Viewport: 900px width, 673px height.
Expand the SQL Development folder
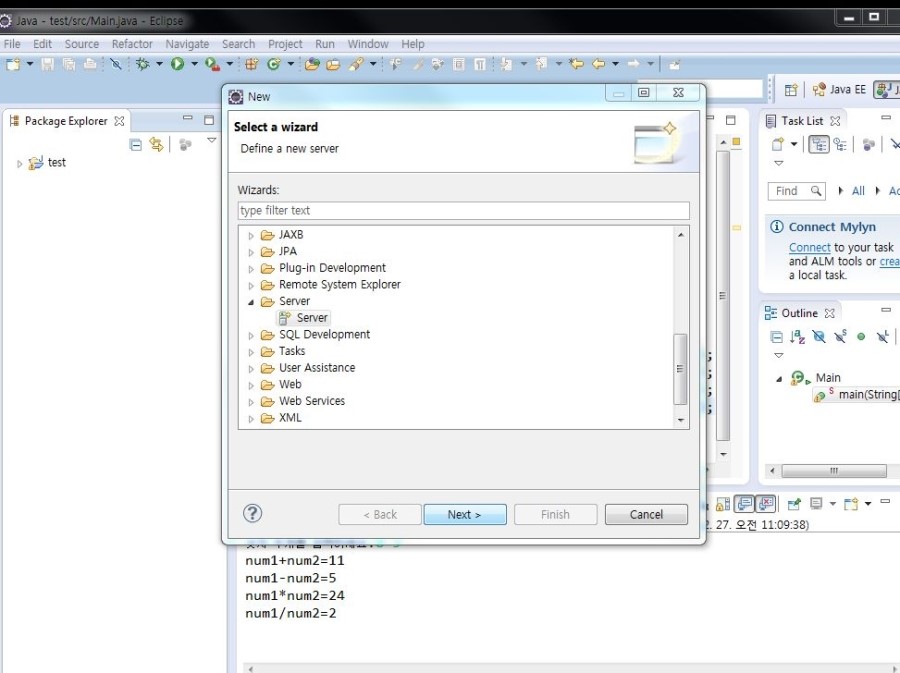coord(251,336)
